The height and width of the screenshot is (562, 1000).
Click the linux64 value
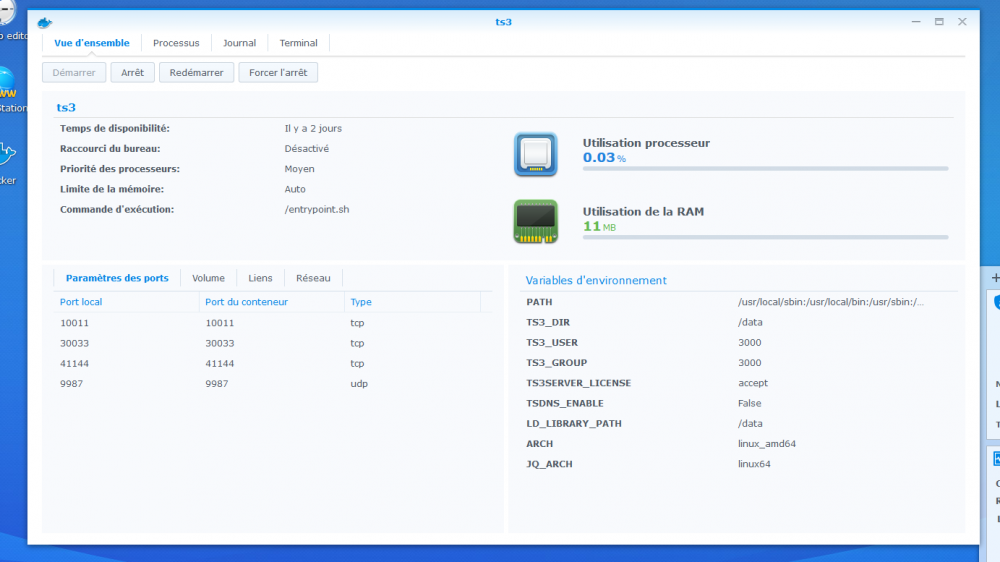pyautogui.click(x=754, y=464)
